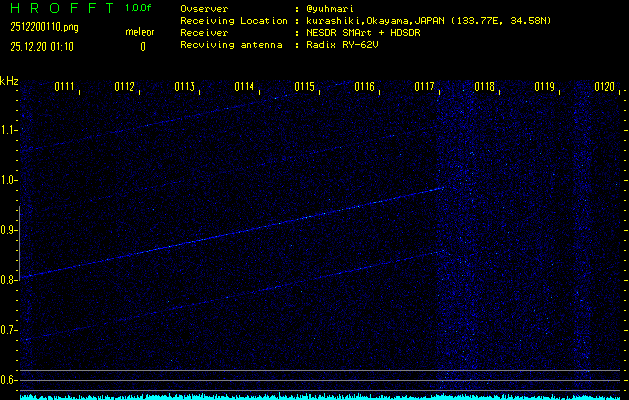Click the 0.6 kHz axis label

(x=8, y=380)
